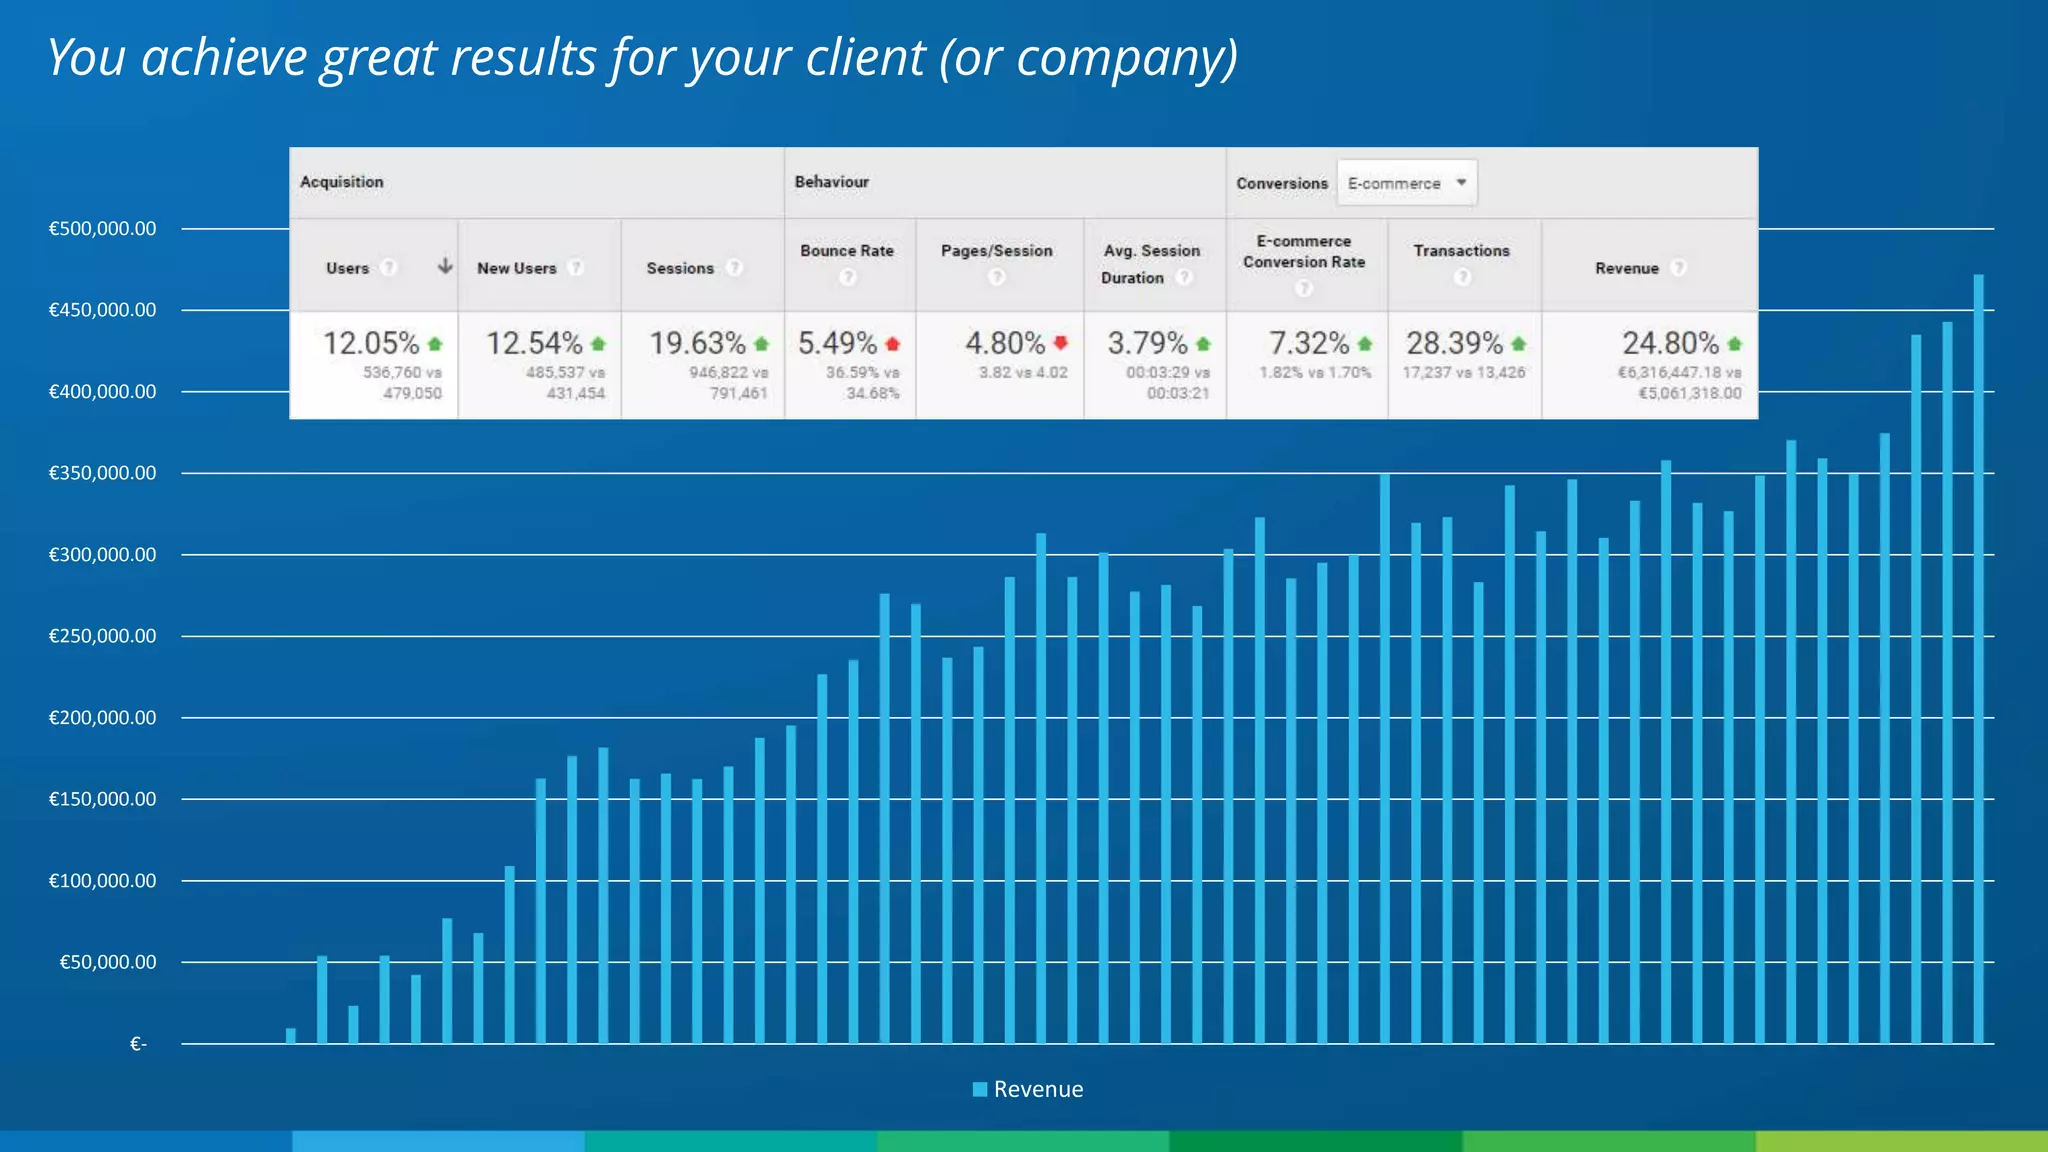This screenshot has height=1152, width=2048.
Task: Click the red bounce rate trend arrow
Action: (893, 344)
